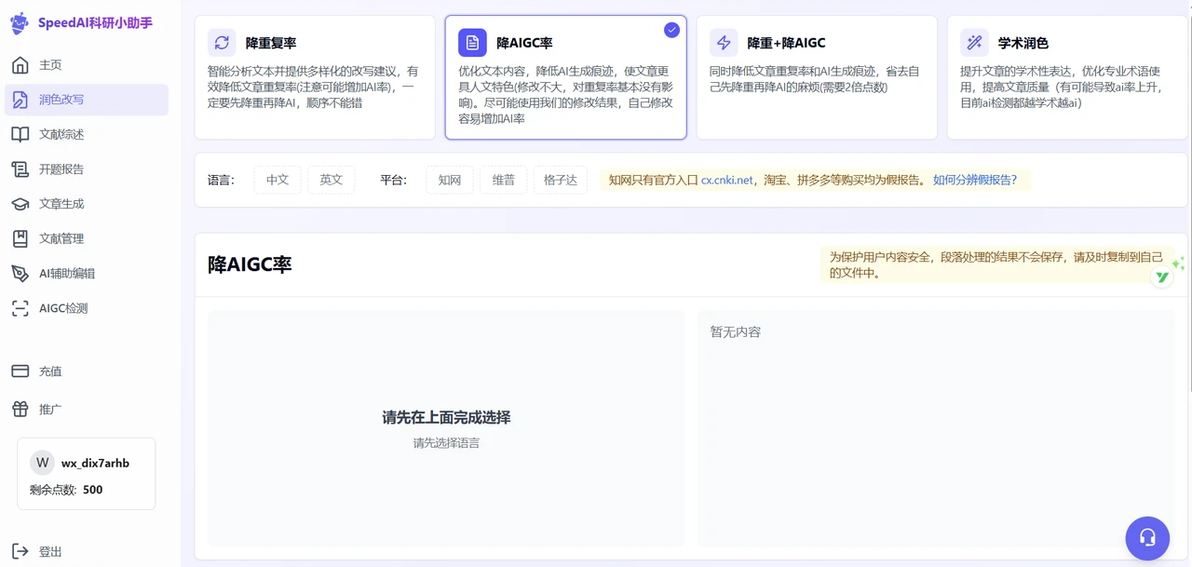
Task: Click the W user avatar
Action: (43, 463)
